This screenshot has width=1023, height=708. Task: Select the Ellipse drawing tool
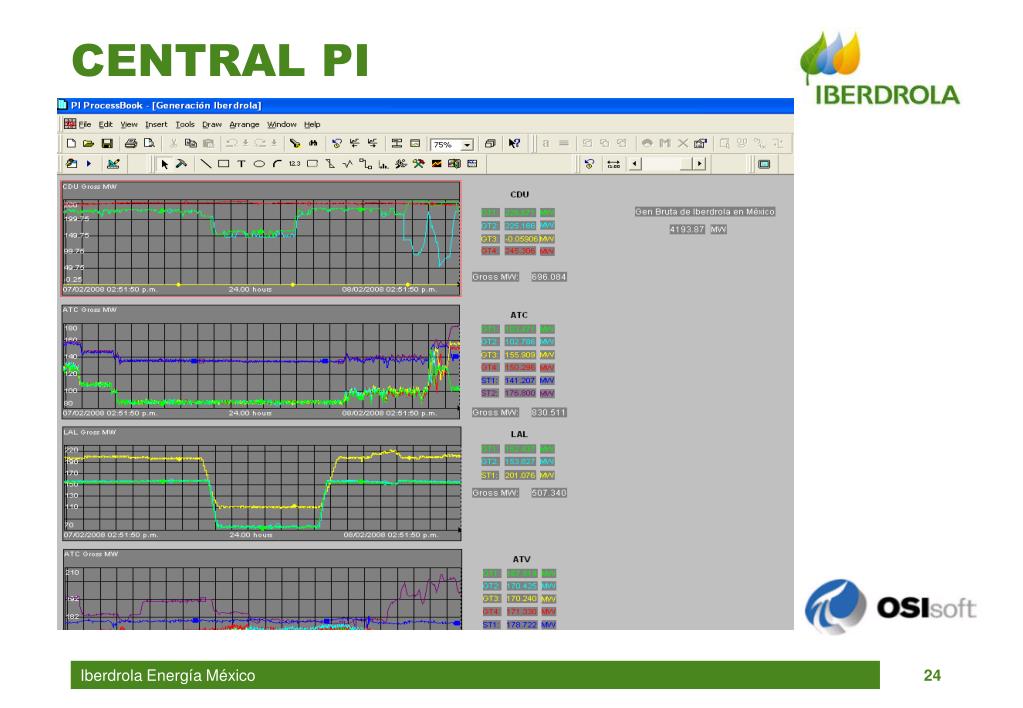[259, 164]
